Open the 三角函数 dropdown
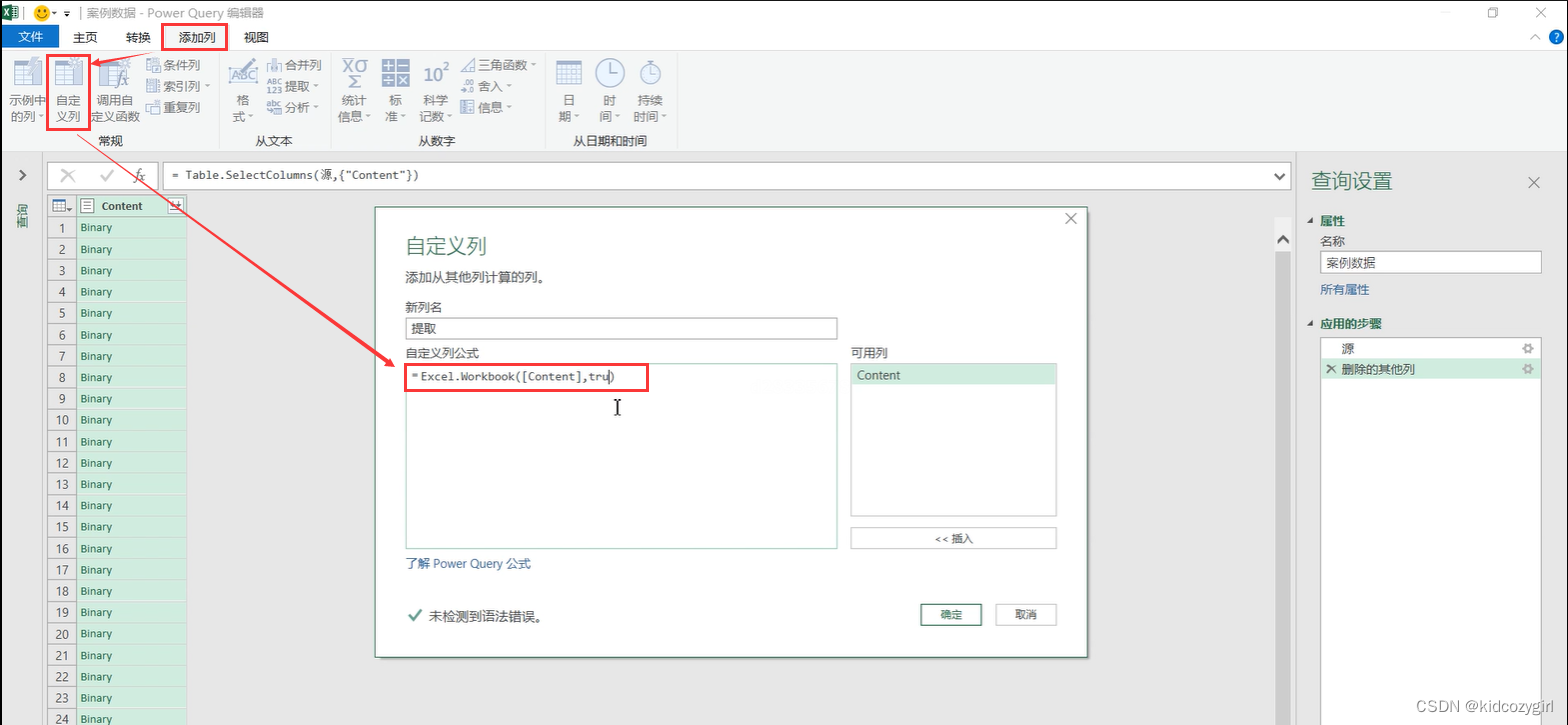Screen dimensions: 1568x725 click(x=498, y=65)
